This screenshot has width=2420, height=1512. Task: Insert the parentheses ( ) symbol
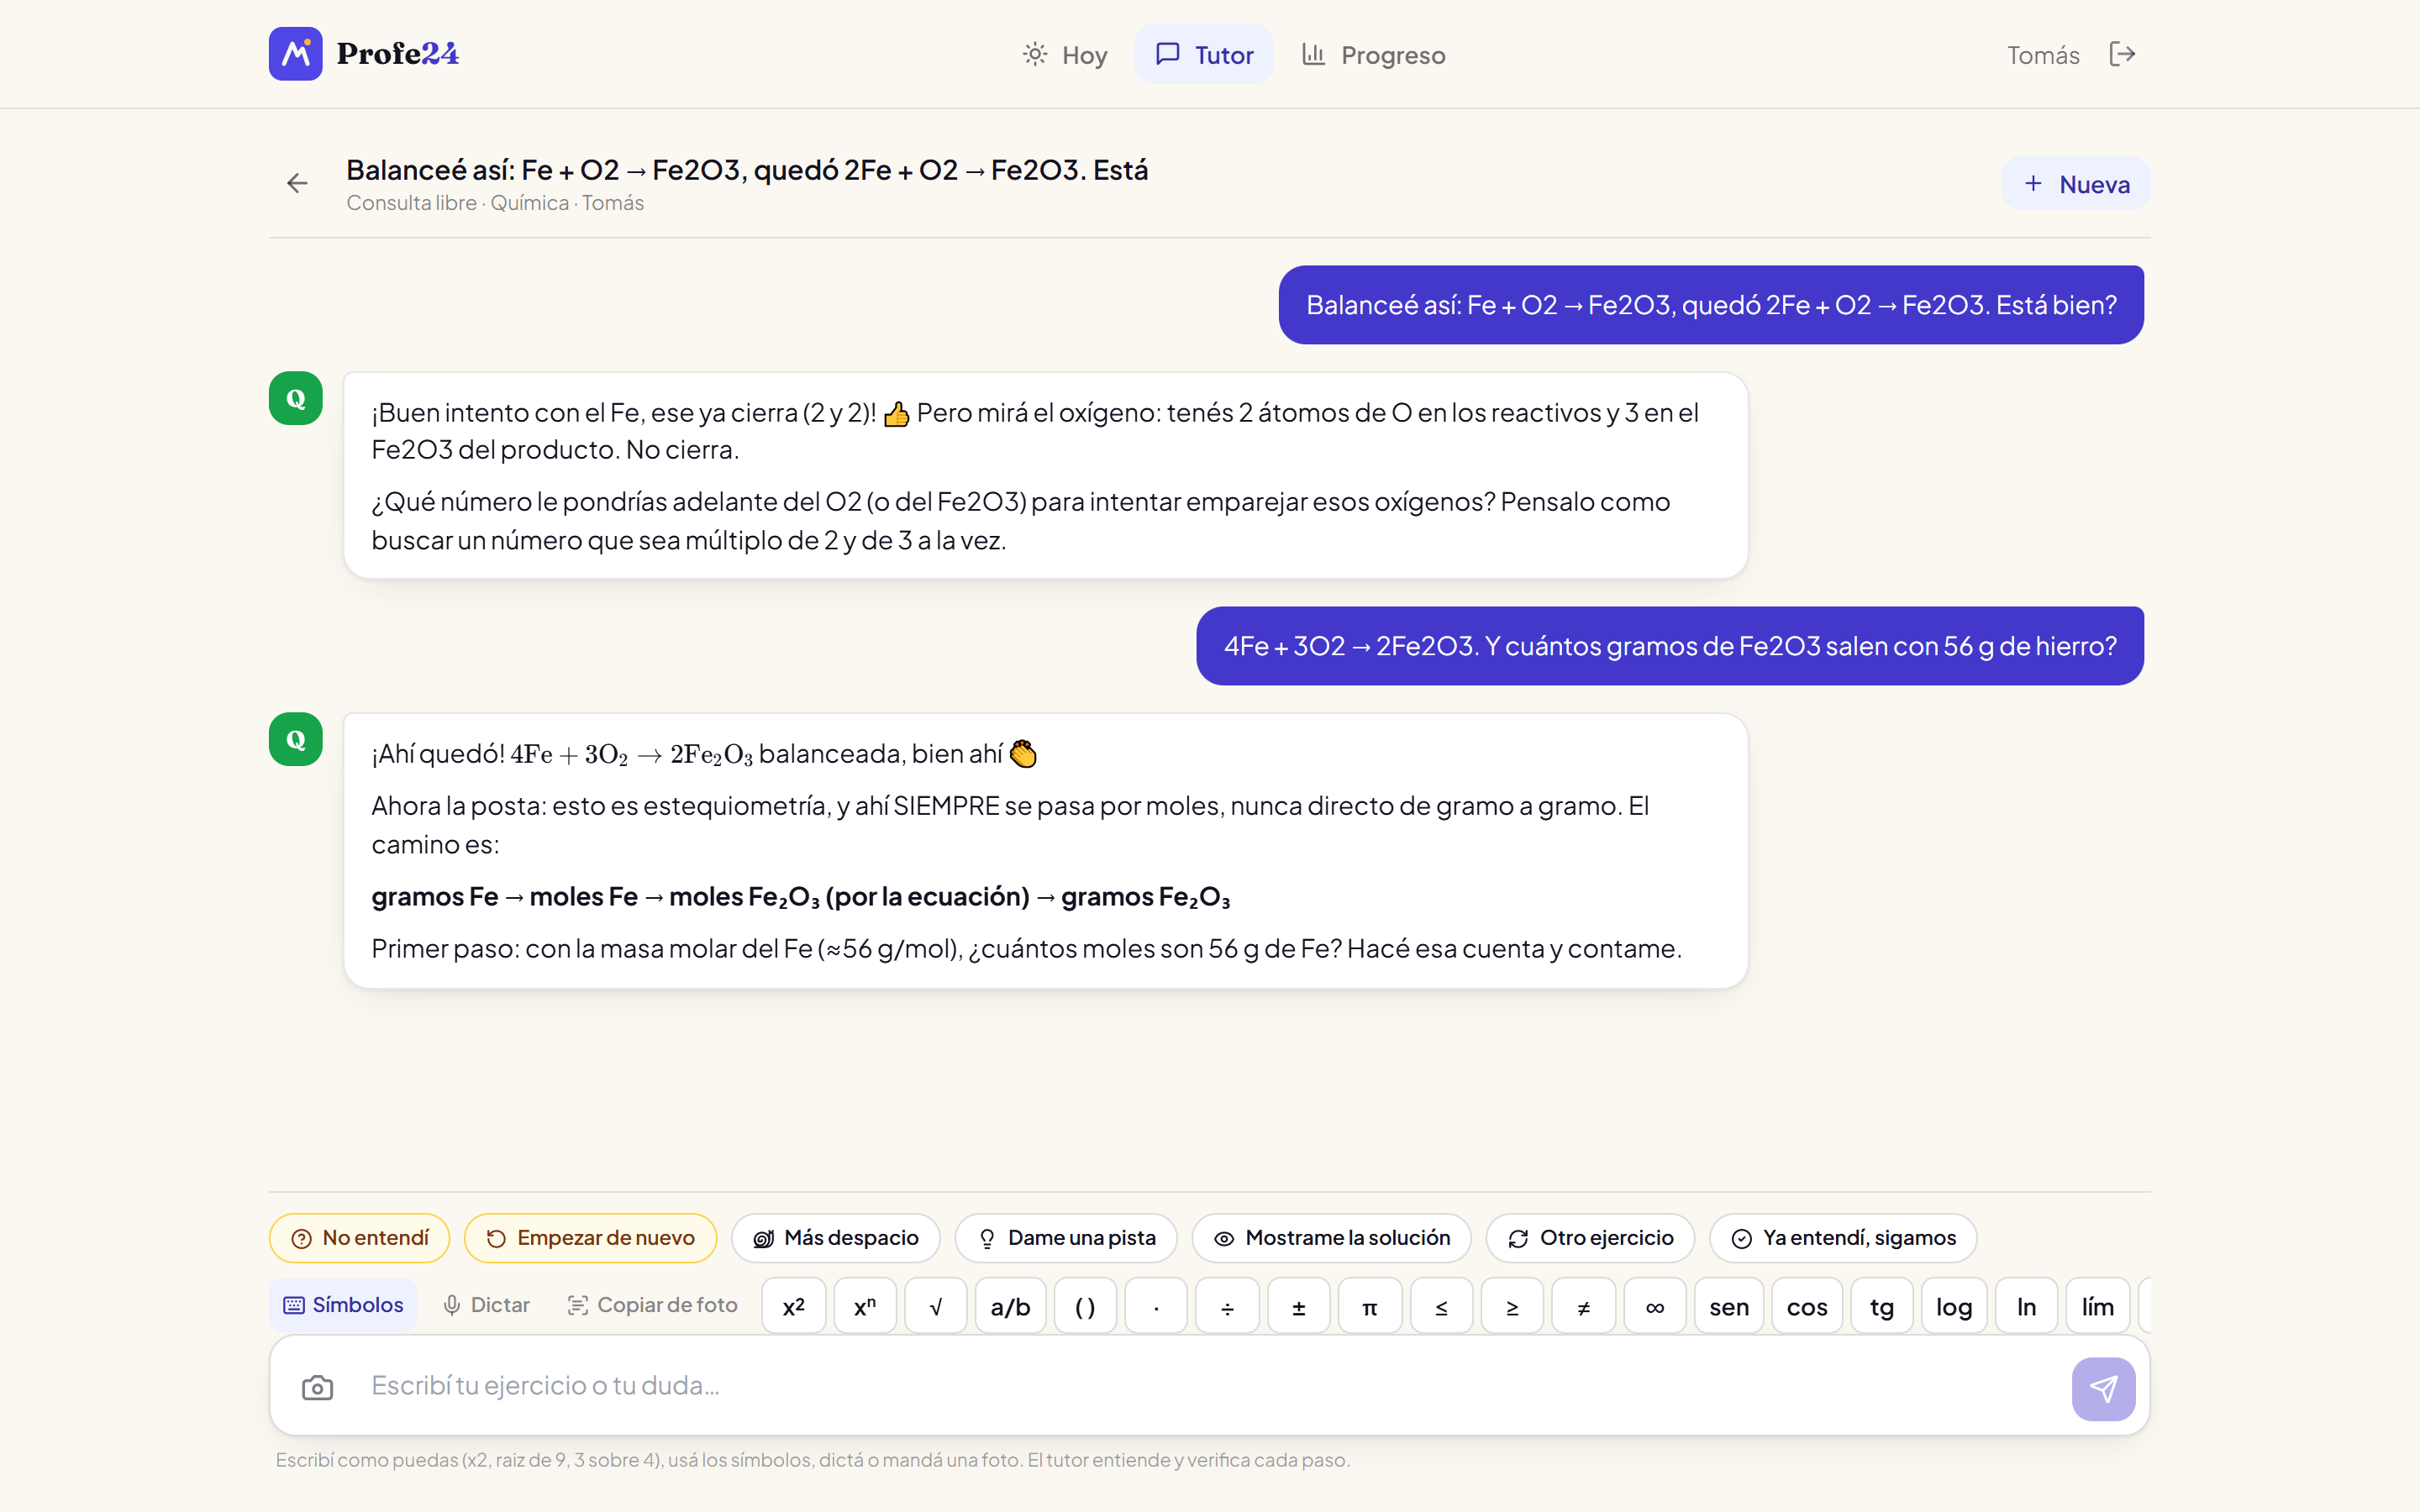pos(1085,1306)
